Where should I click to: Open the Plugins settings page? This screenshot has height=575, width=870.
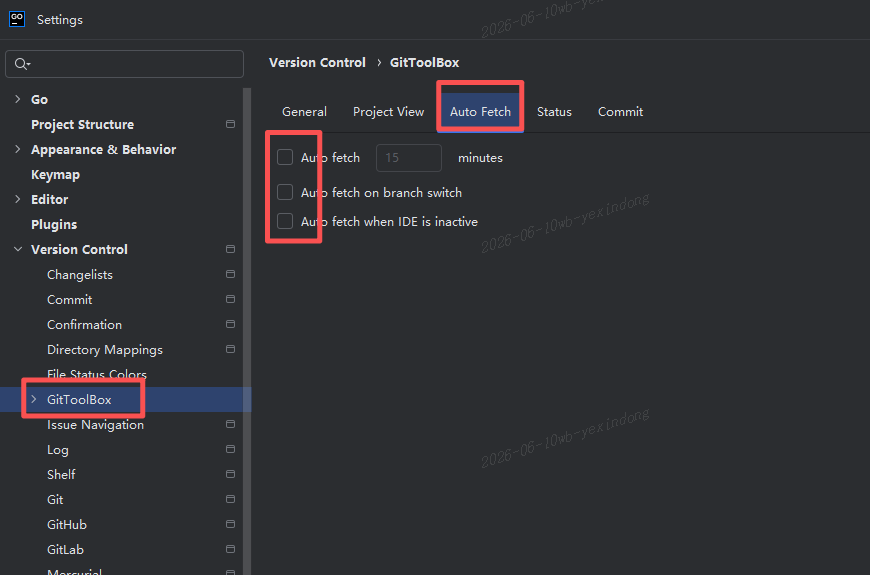[x=54, y=224]
